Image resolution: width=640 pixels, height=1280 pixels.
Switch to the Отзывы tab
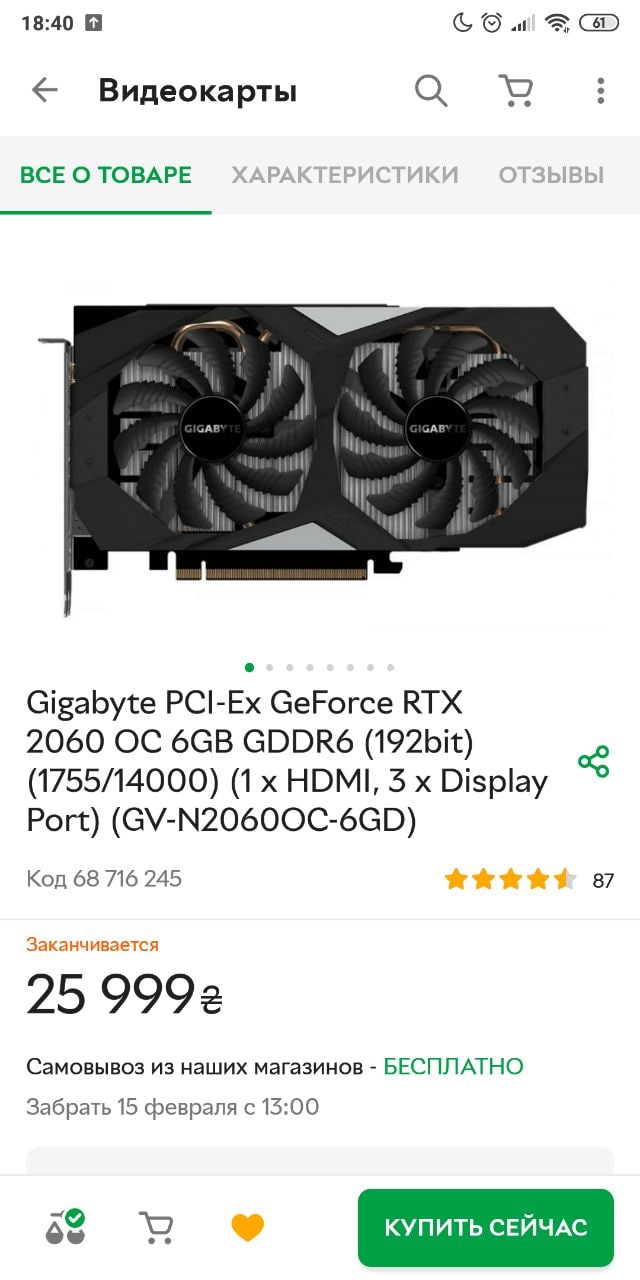pos(552,175)
